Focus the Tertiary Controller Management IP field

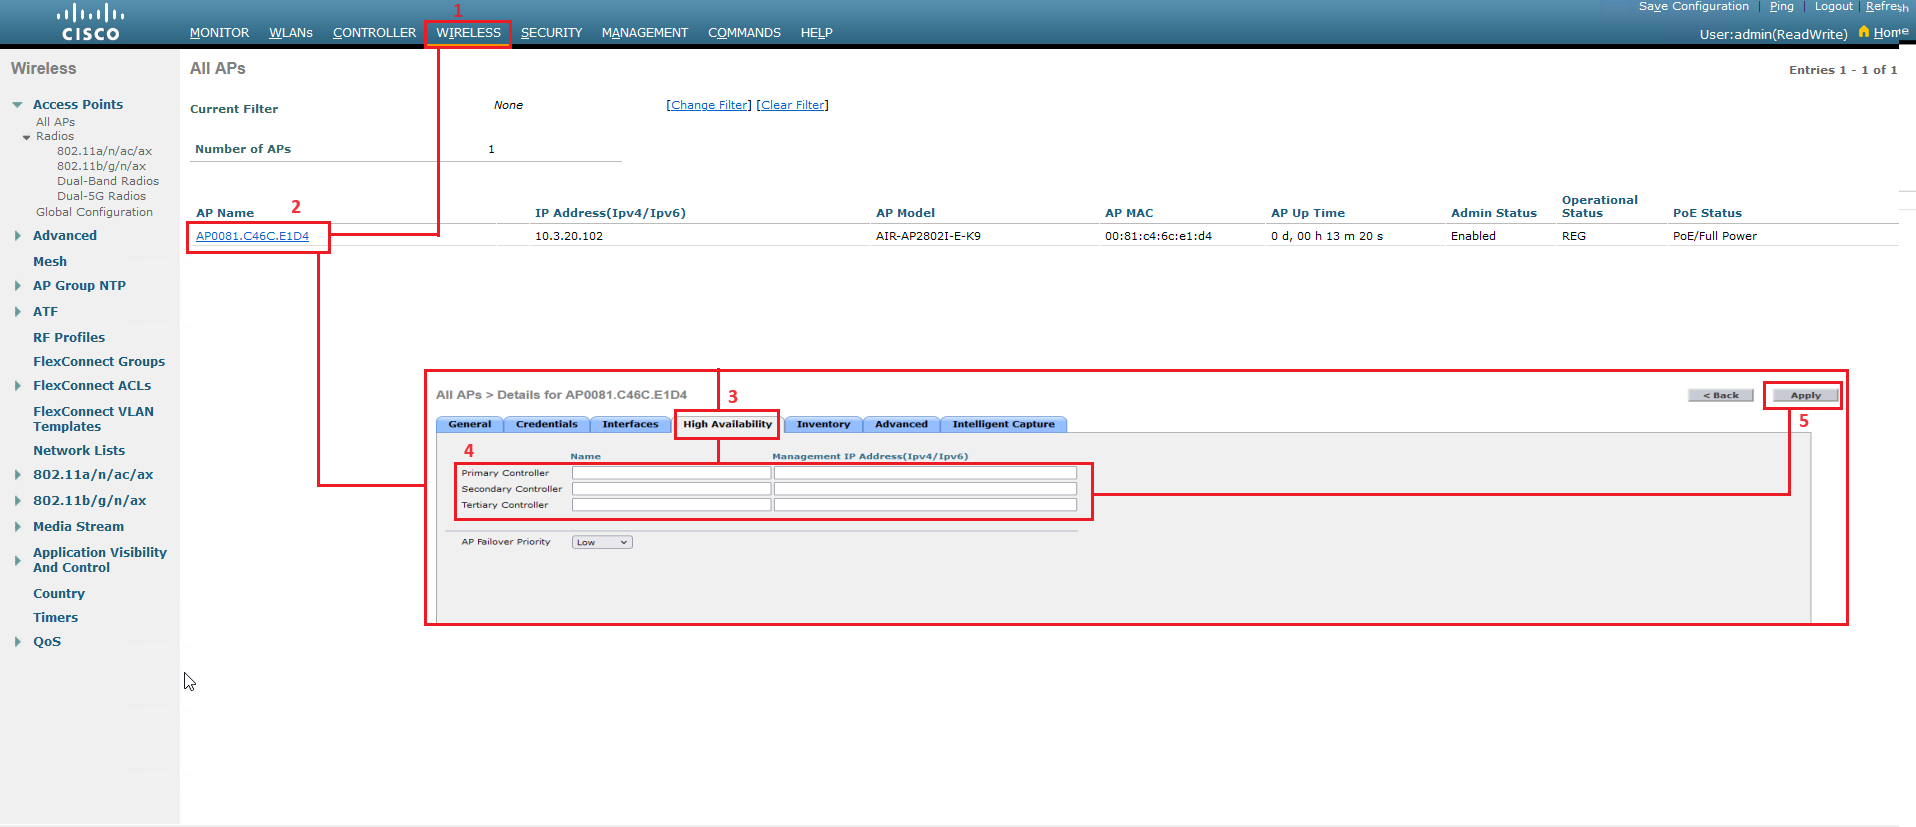925,505
